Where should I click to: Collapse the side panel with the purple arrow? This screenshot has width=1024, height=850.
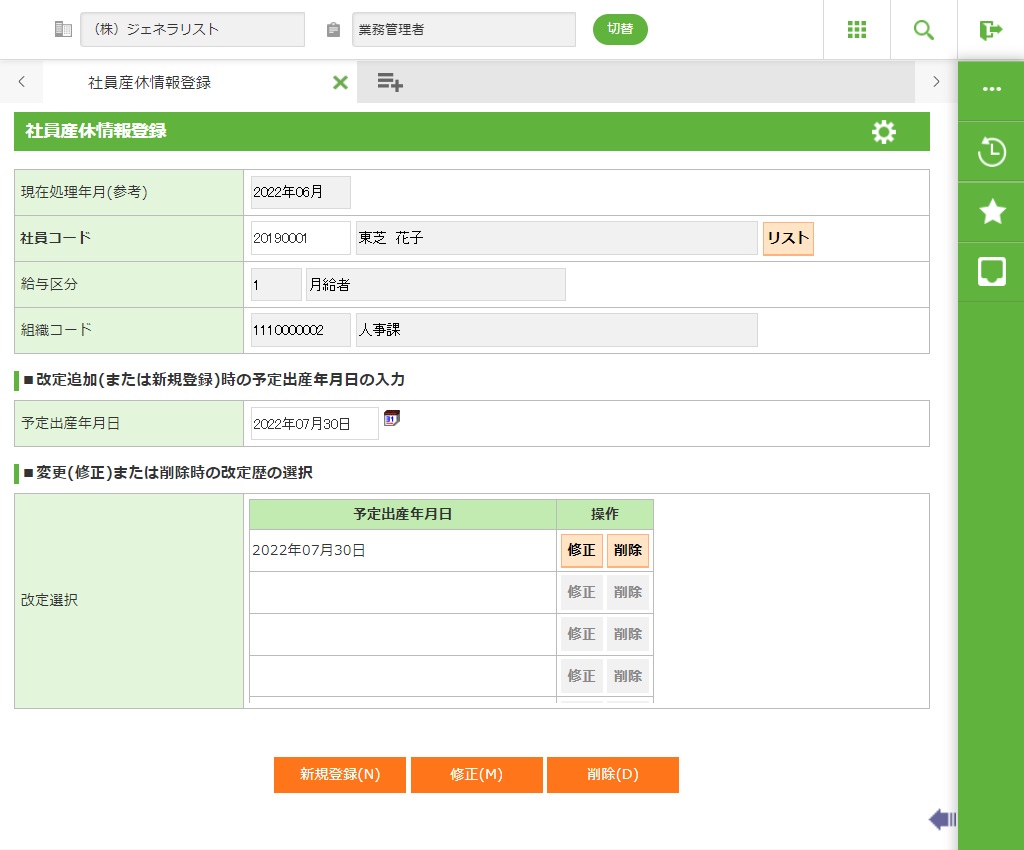click(942, 820)
